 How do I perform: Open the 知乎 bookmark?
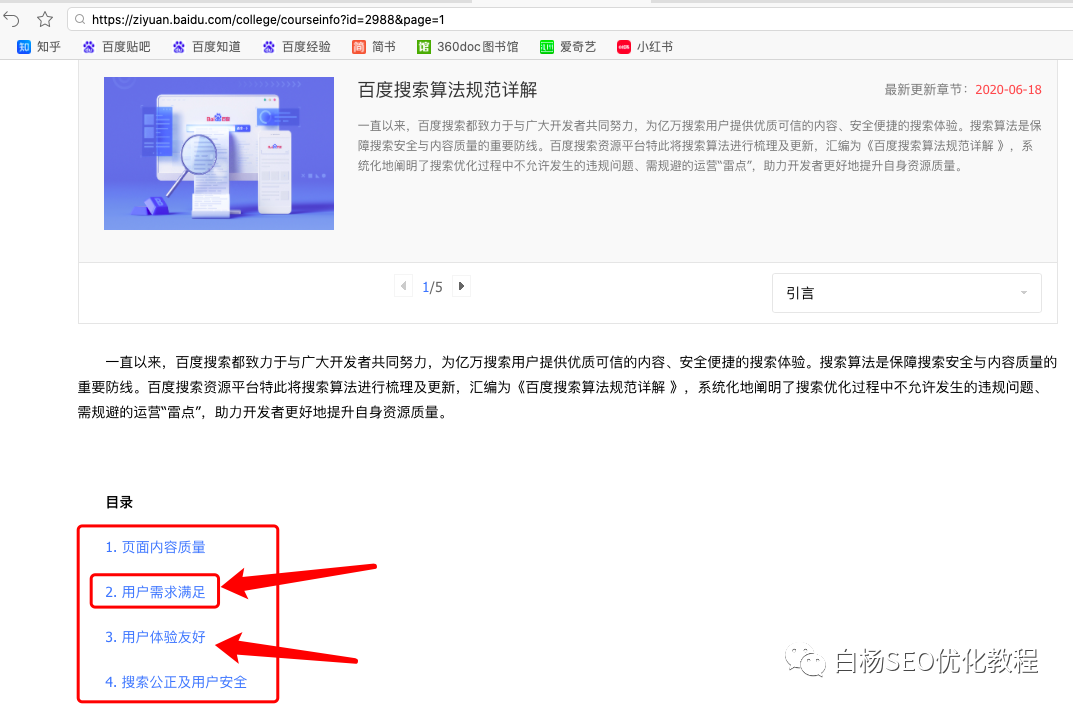[x=37, y=45]
